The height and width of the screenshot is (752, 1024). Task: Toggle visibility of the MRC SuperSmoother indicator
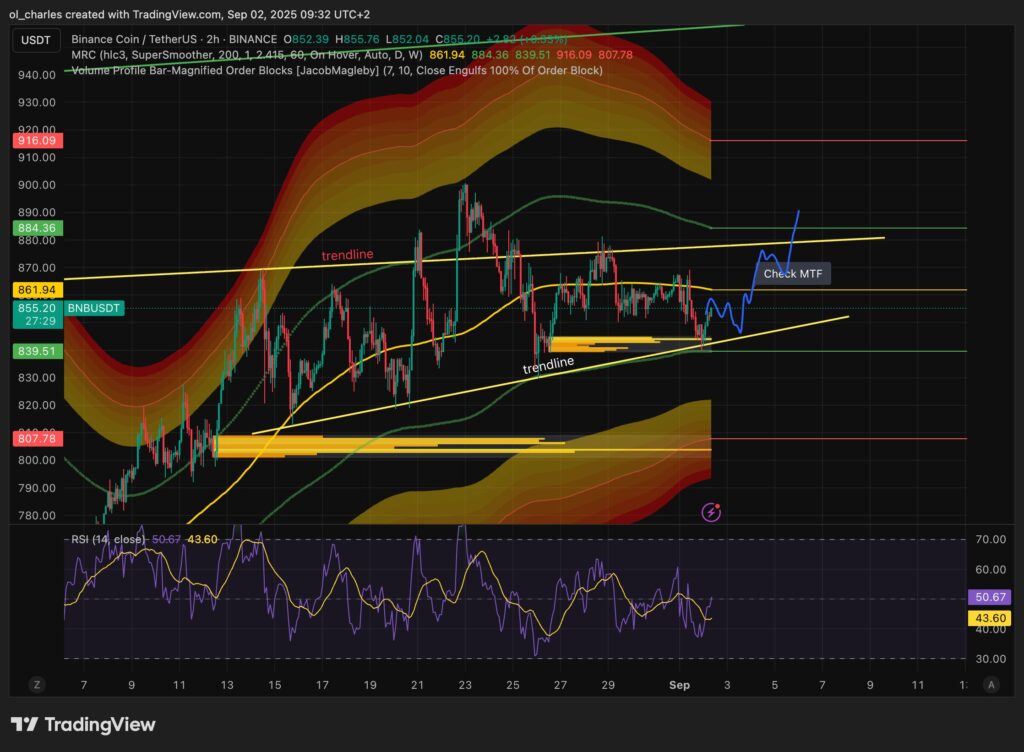click(x=82, y=55)
